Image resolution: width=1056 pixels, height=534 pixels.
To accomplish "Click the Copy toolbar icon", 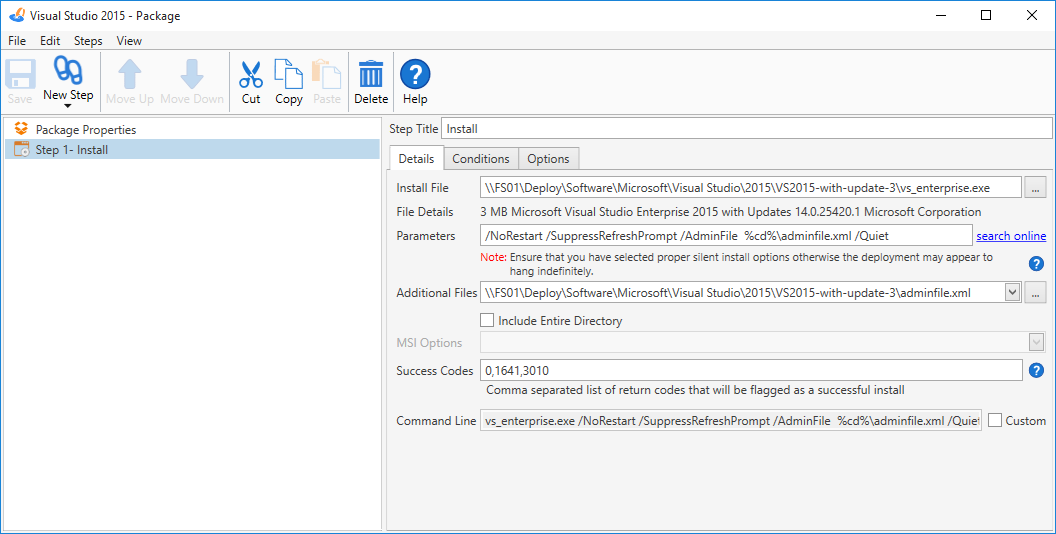I will pos(289,75).
